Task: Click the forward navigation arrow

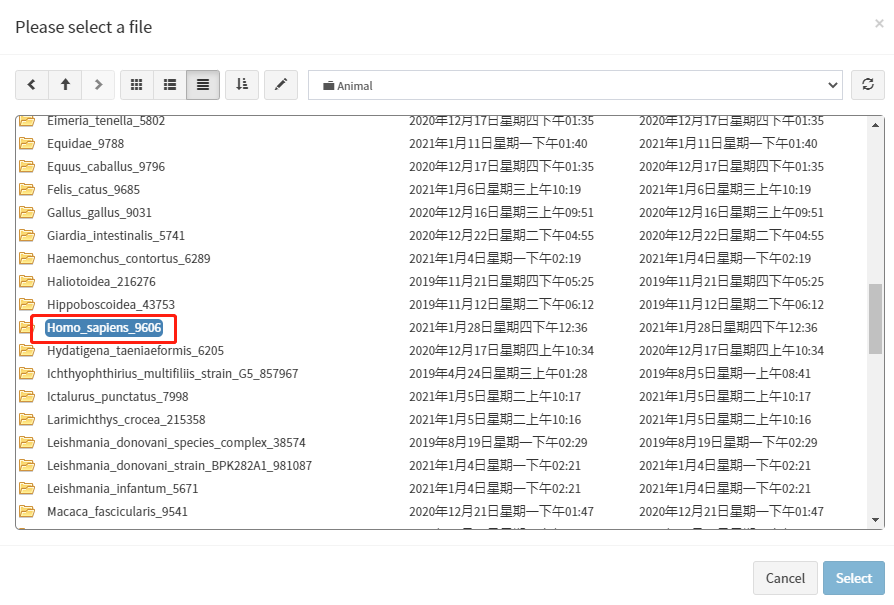Action: click(x=98, y=85)
